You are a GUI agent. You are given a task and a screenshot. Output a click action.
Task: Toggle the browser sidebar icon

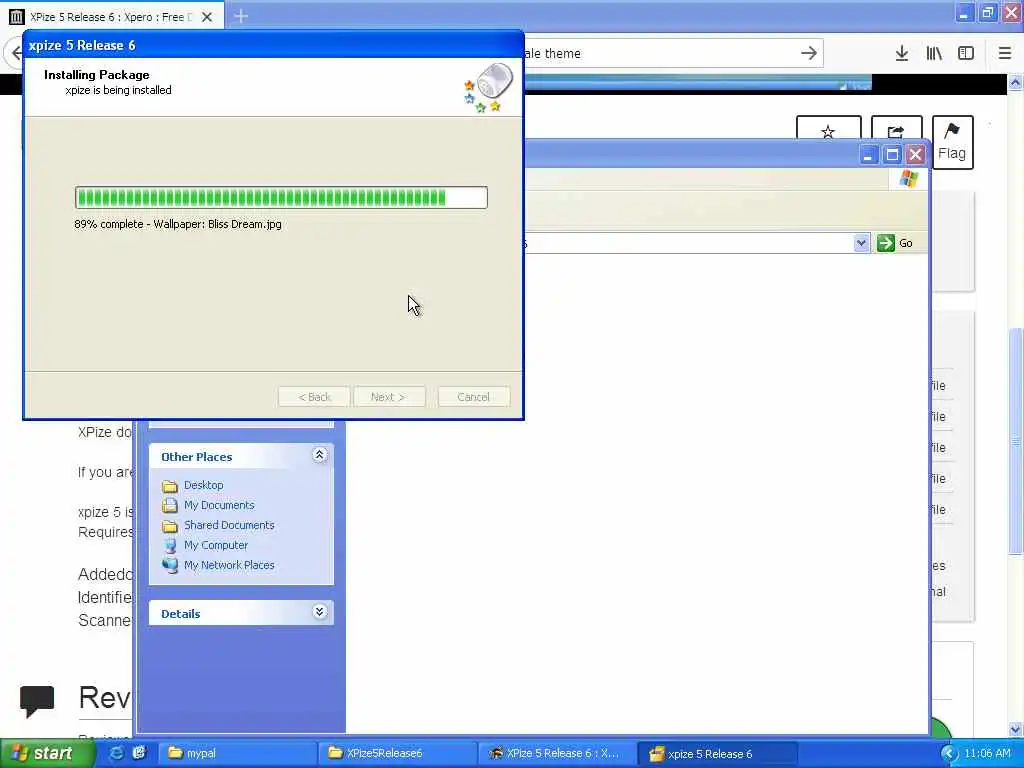click(x=966, y=53)
